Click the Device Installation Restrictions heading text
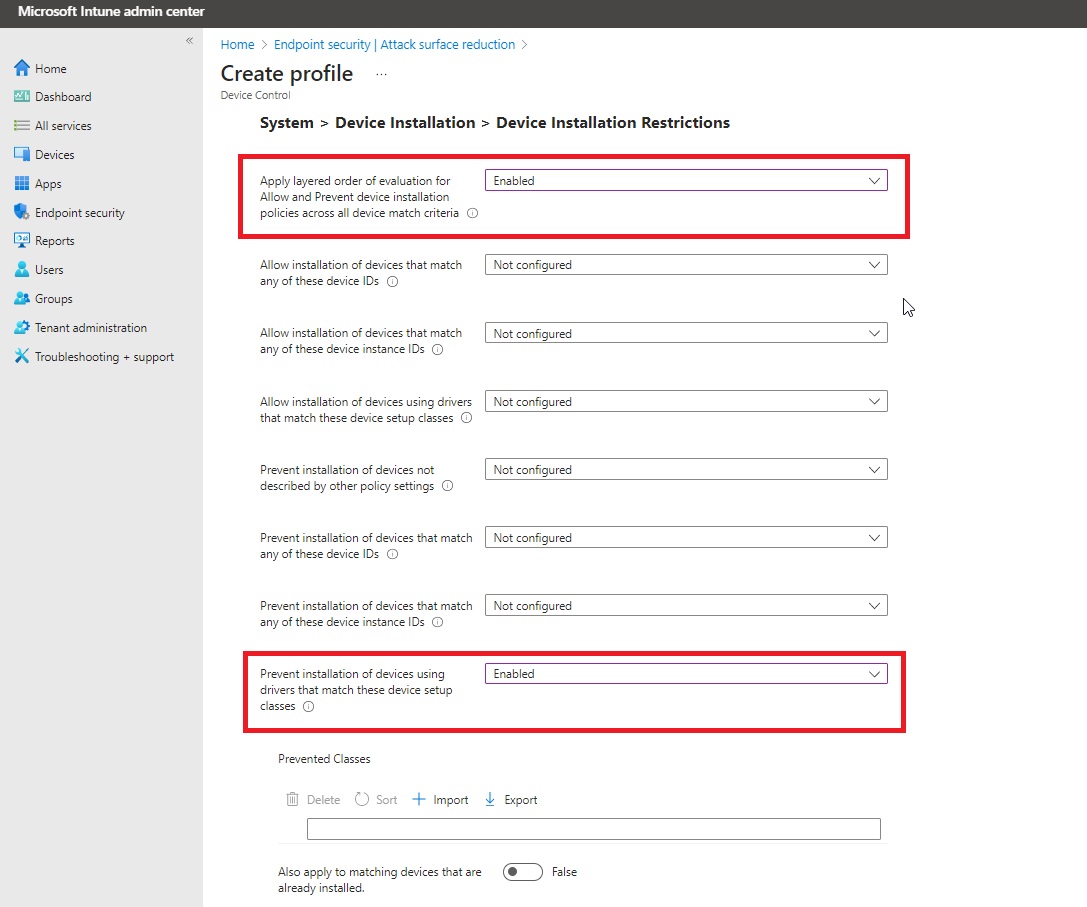Screen dimensions: 1087x907 click(x=613, y=123)
